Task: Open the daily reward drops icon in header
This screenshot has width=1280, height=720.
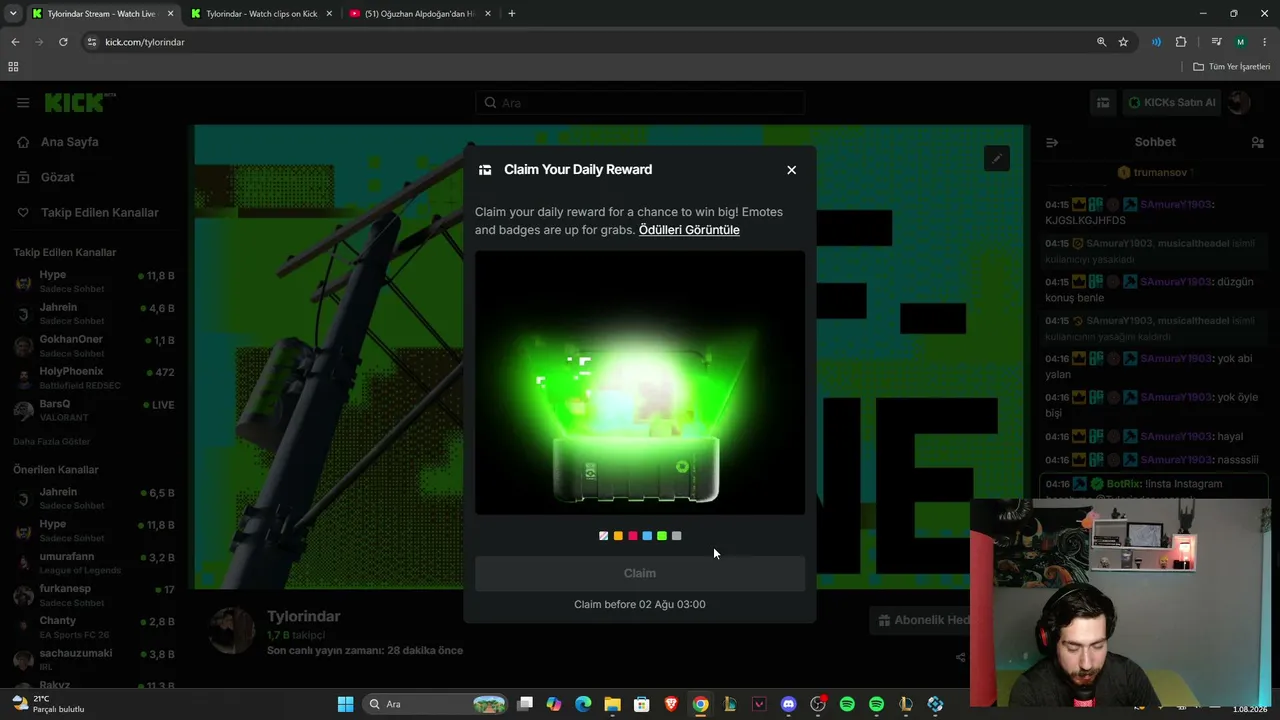Action: pyautogui.click(x=1103, y=102)
